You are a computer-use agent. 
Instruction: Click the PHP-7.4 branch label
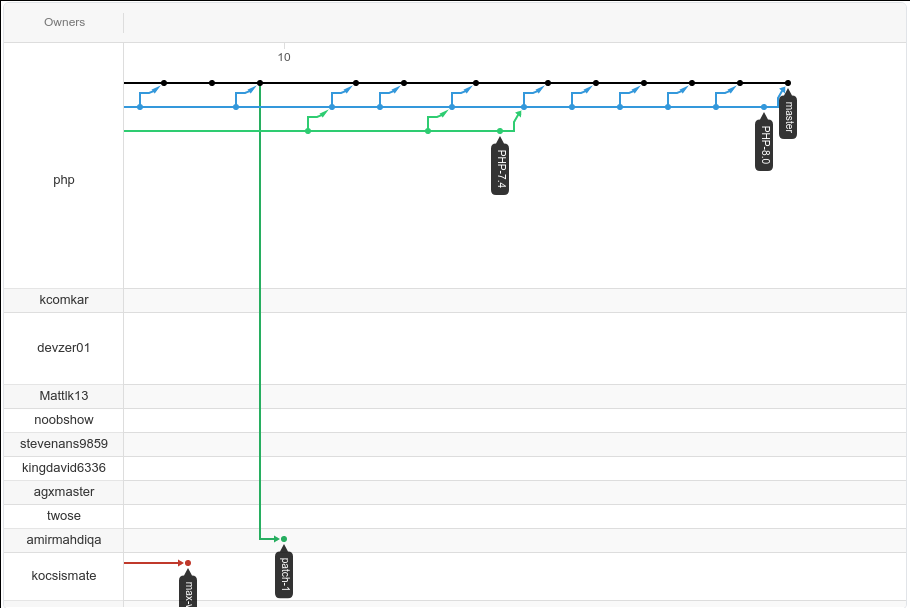click(x=500, y=169)
